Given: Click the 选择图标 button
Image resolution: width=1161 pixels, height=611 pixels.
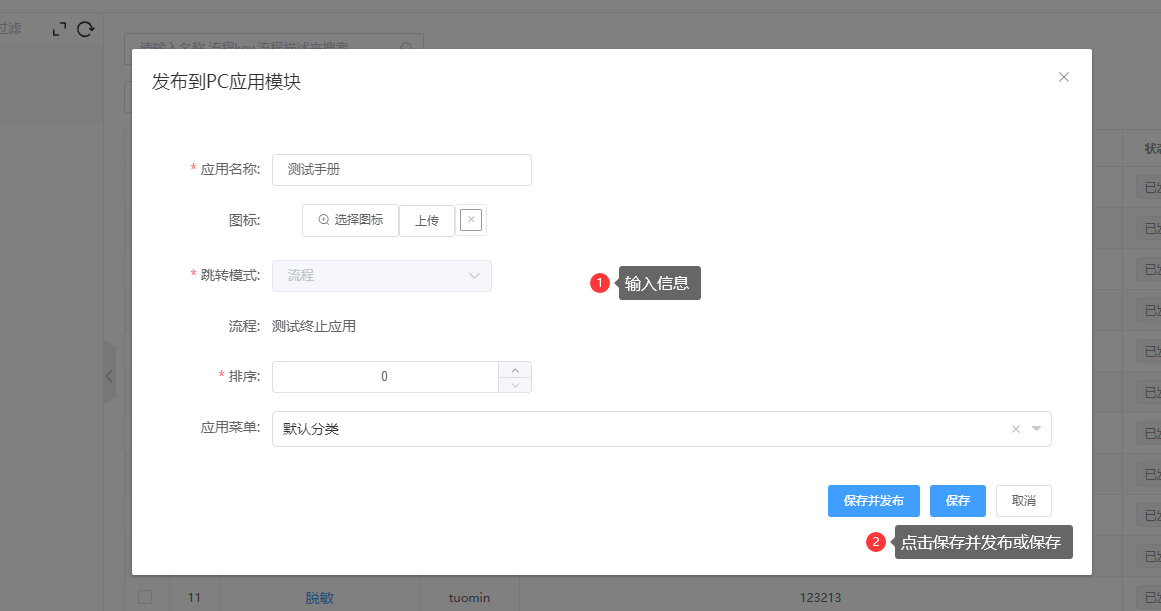Looking at the screenshot, I should point(350,220).
